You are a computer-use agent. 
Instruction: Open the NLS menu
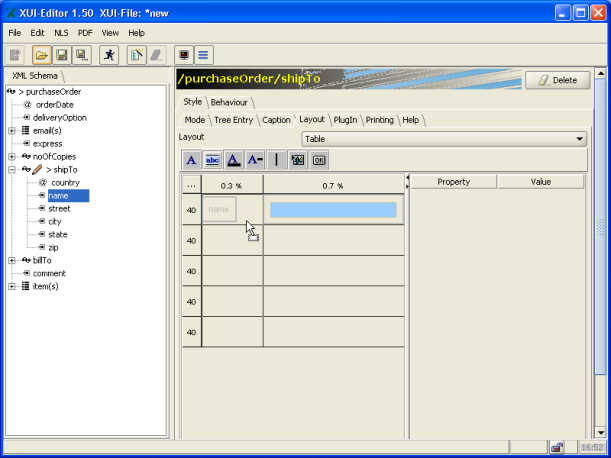tap(62, 33)
